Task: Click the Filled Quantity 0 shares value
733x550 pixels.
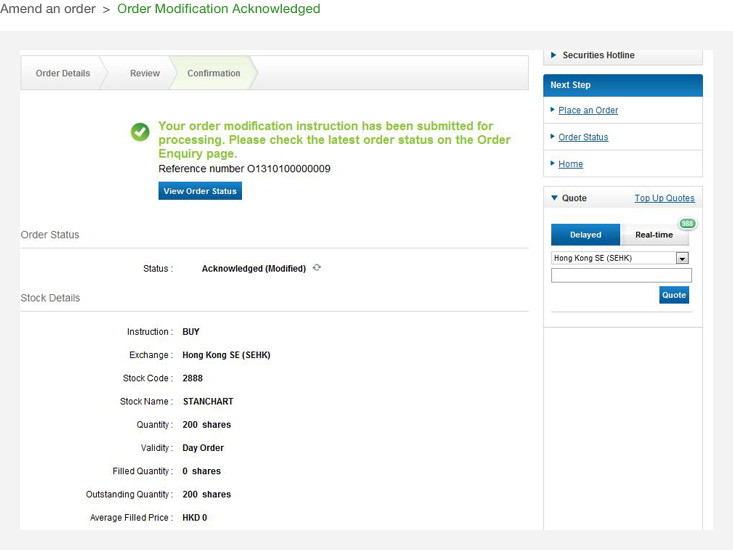Action: [x=201, y=471]
